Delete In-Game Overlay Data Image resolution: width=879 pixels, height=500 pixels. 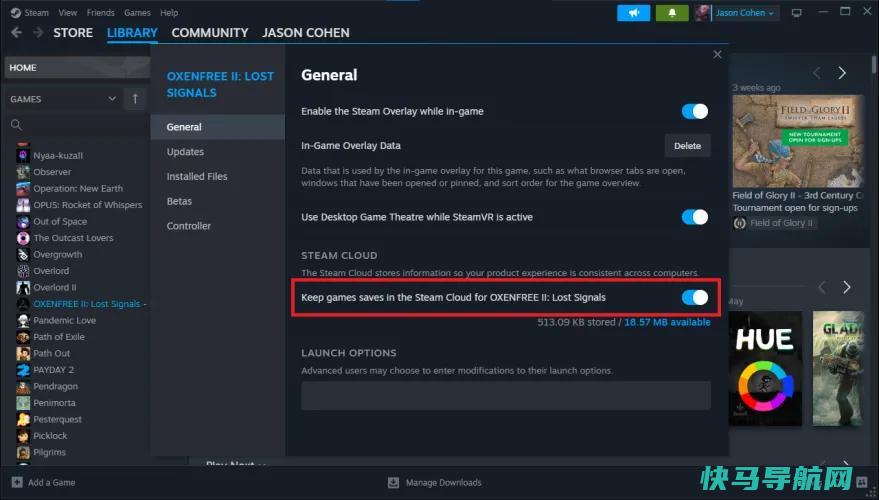(687, 146)
